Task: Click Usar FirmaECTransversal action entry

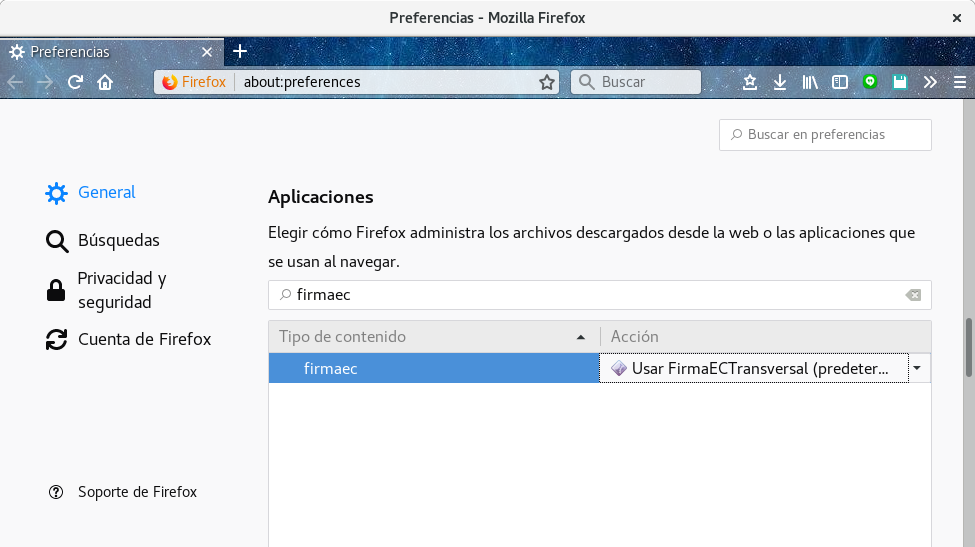Action: 754,369
